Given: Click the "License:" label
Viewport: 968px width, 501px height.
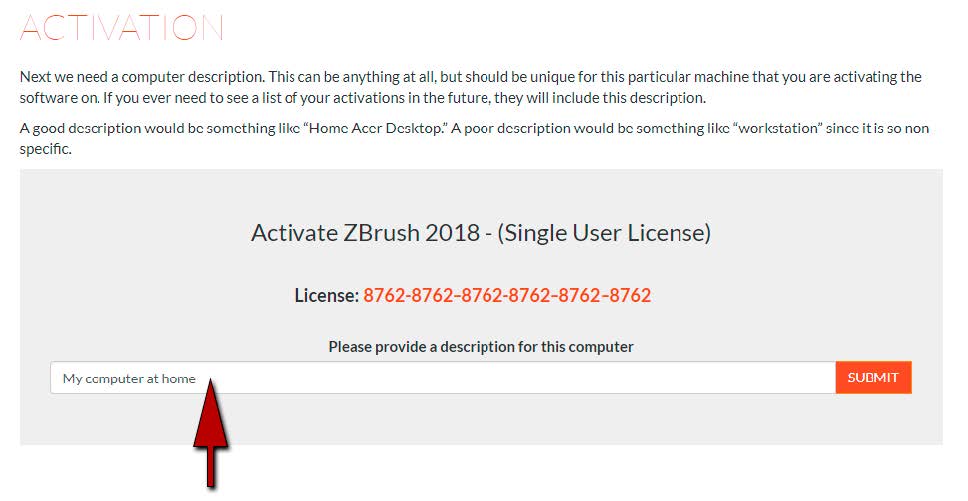Looking at the screenshot, I should coord(327,295).
